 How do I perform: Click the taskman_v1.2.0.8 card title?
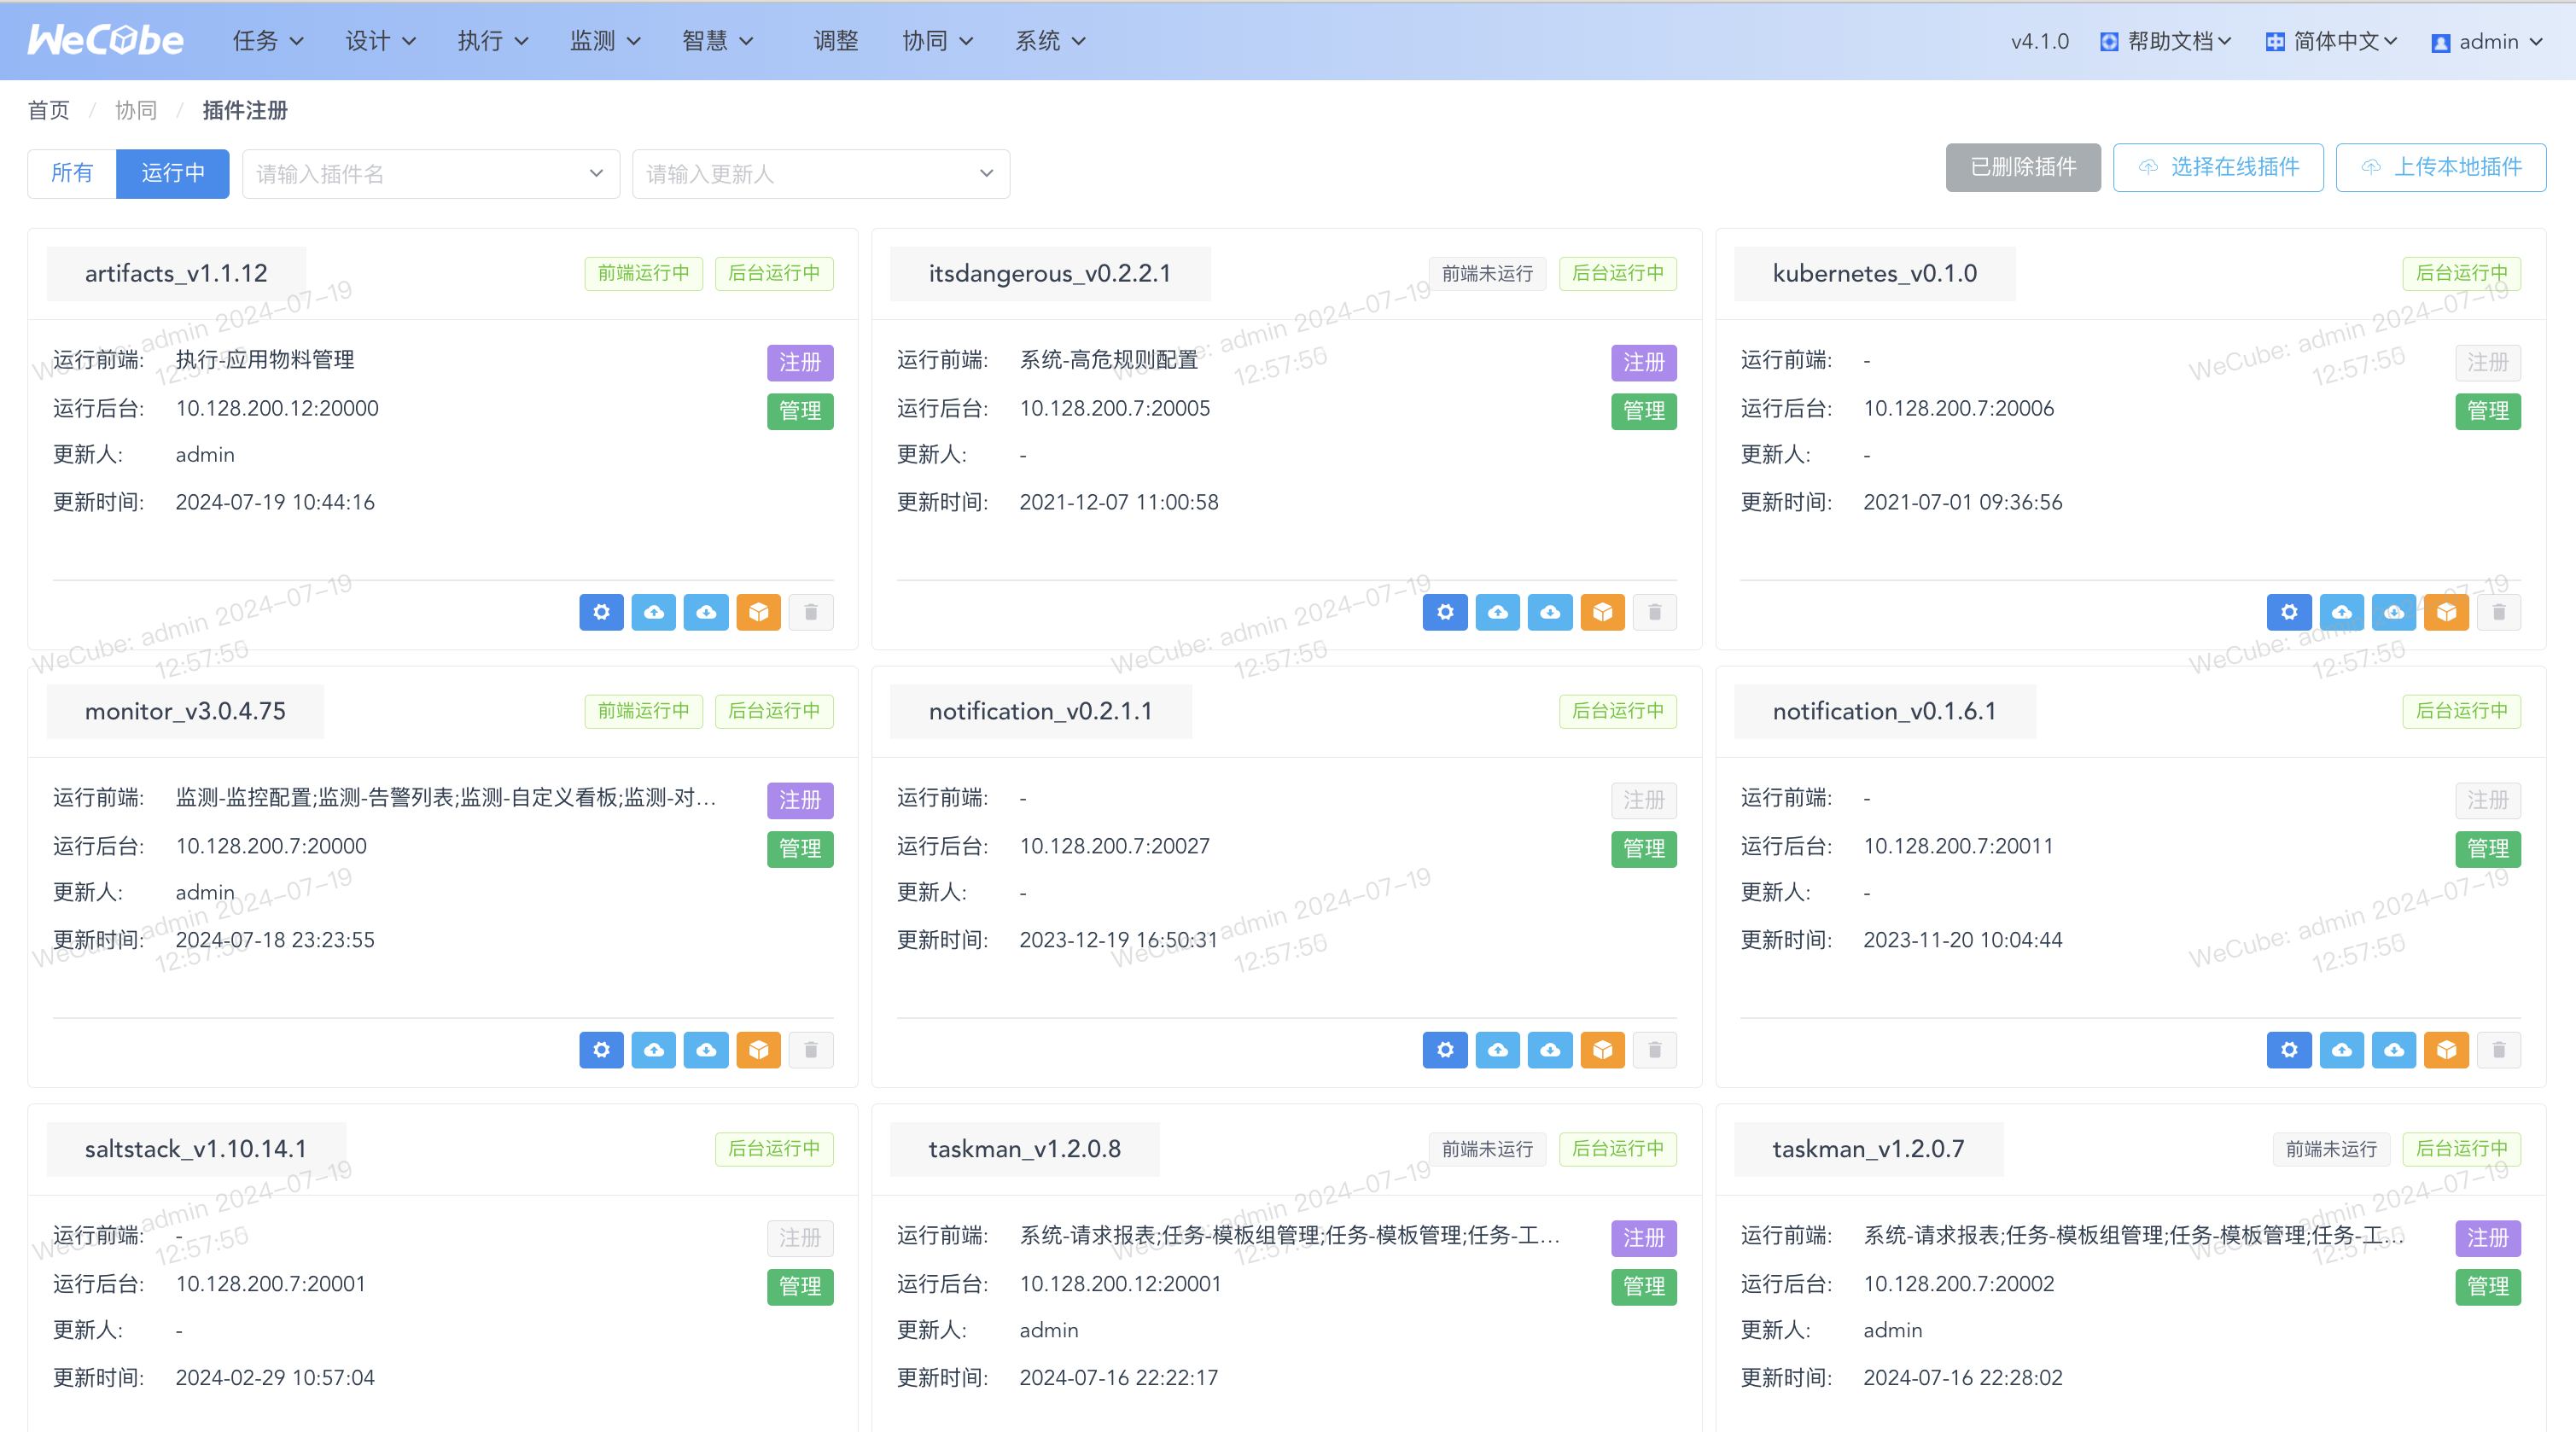[1025, 1149]
